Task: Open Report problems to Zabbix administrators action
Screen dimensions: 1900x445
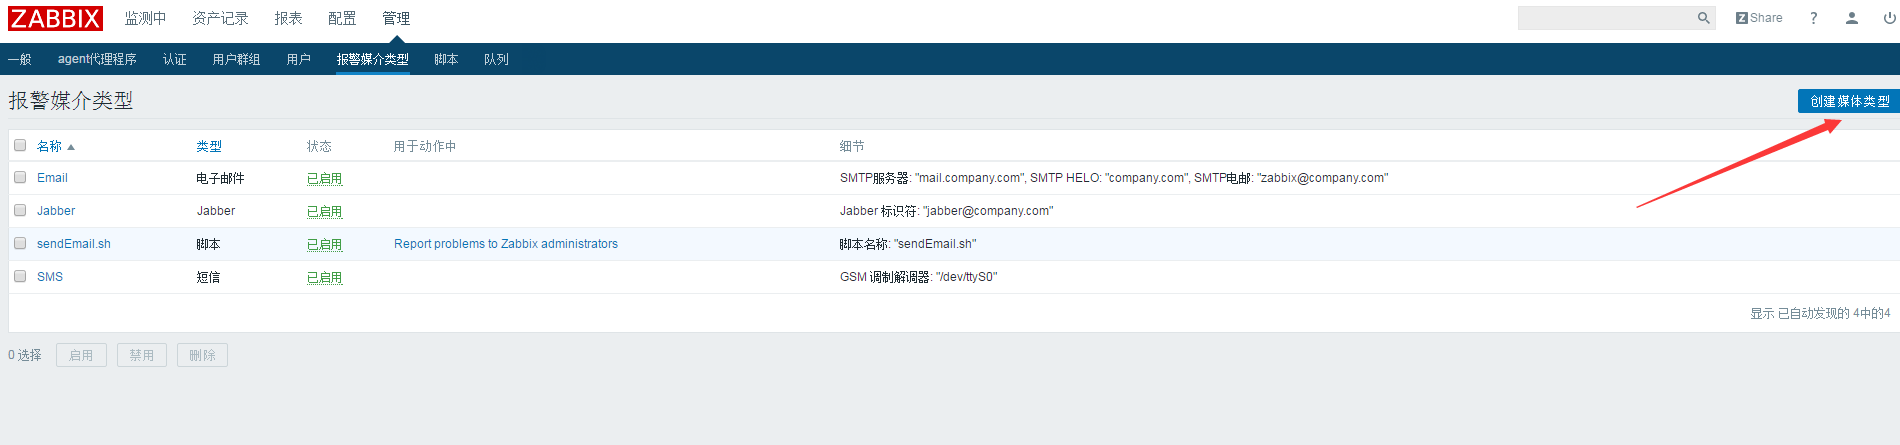Action: 506,244
